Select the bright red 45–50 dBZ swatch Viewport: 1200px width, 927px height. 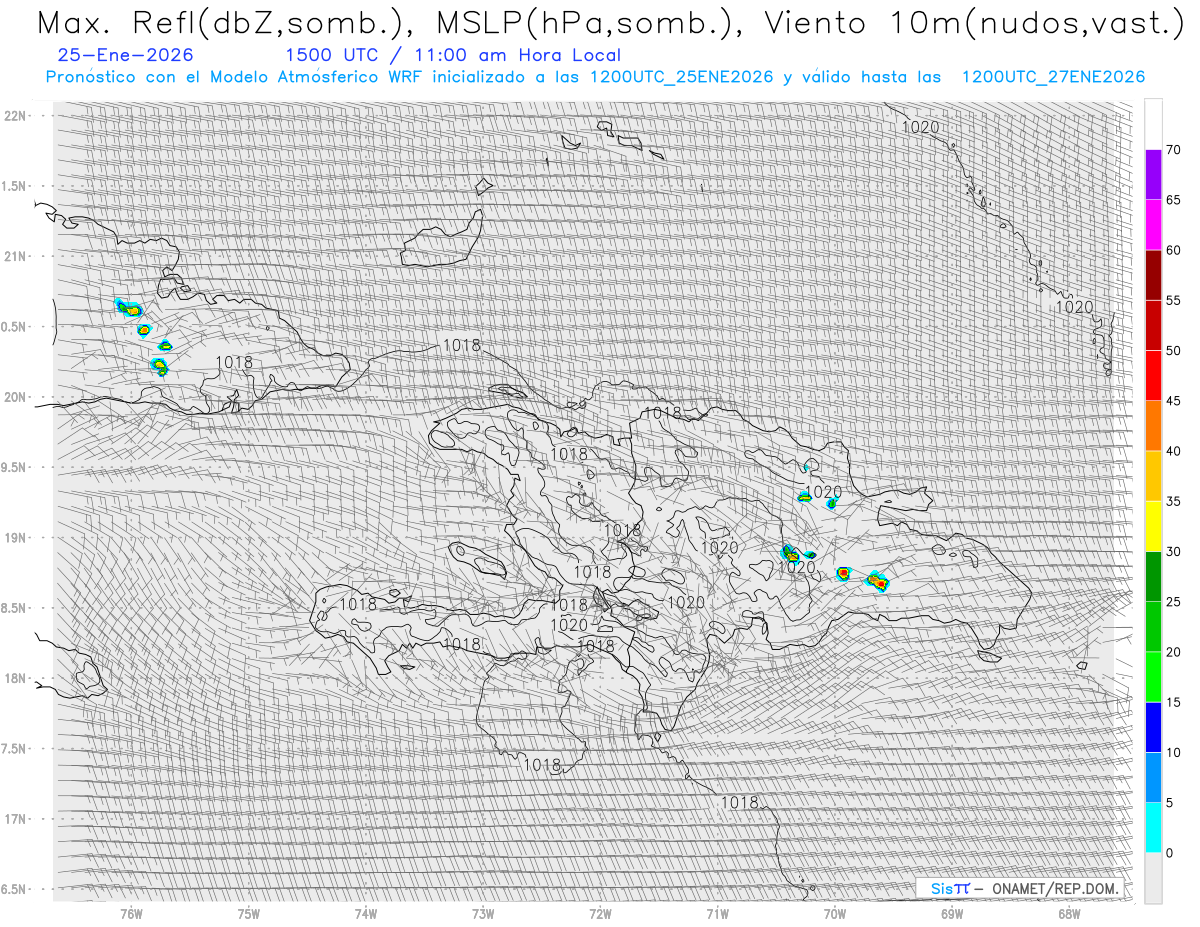coord(1153,376)
